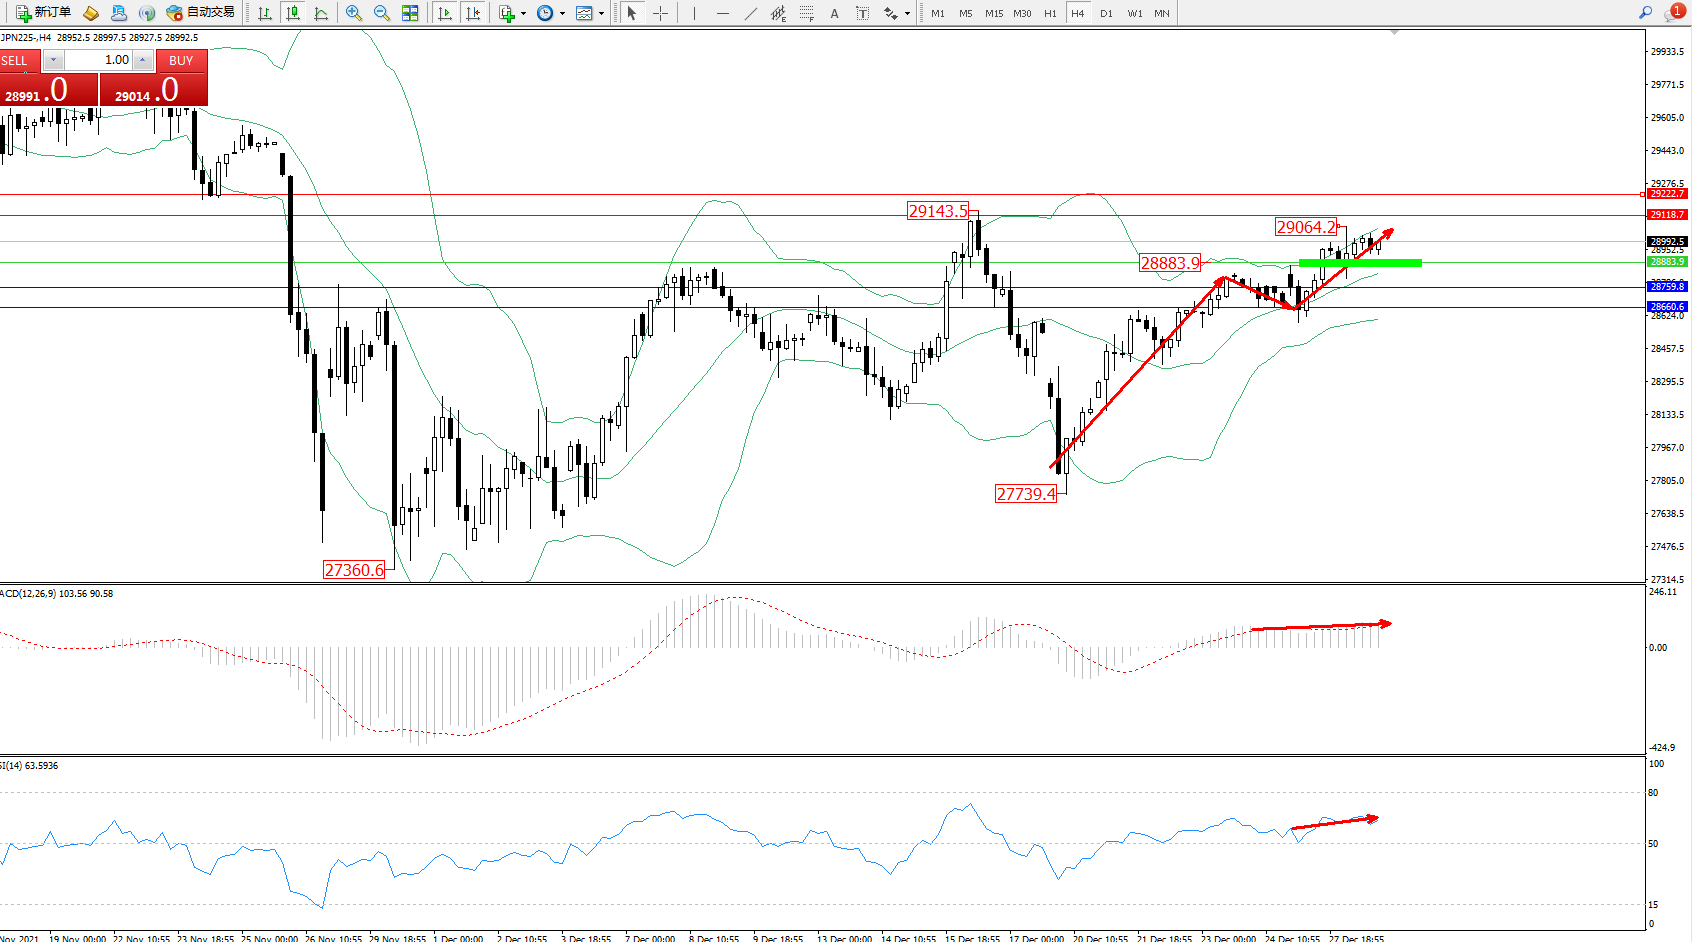Image resolution: width=1692 pixels, height=942 pixels.
Task: Zoom out on the chart
Action: click(x=382, y=13)
